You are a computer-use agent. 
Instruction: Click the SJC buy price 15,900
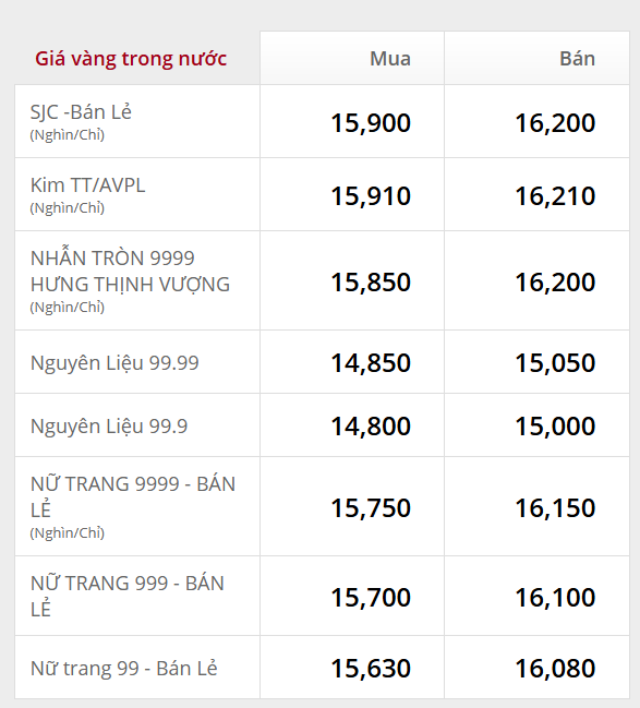(371, 123)
